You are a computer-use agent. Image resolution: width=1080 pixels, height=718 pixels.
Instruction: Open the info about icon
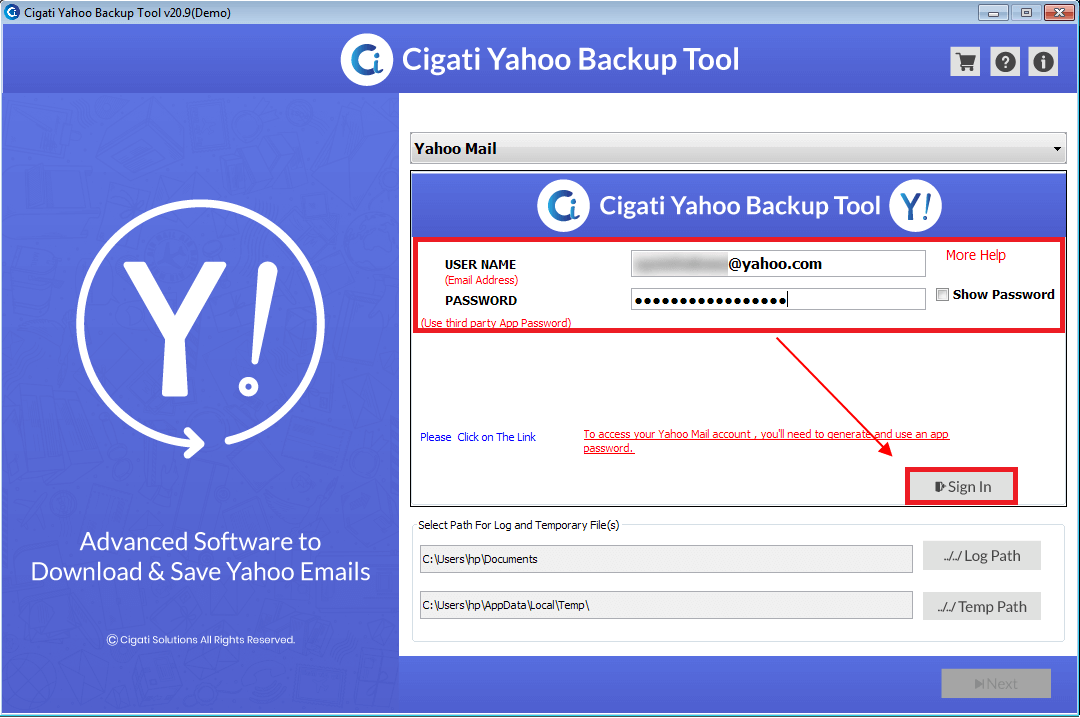pyautogui.click(x=1043, y=62)
